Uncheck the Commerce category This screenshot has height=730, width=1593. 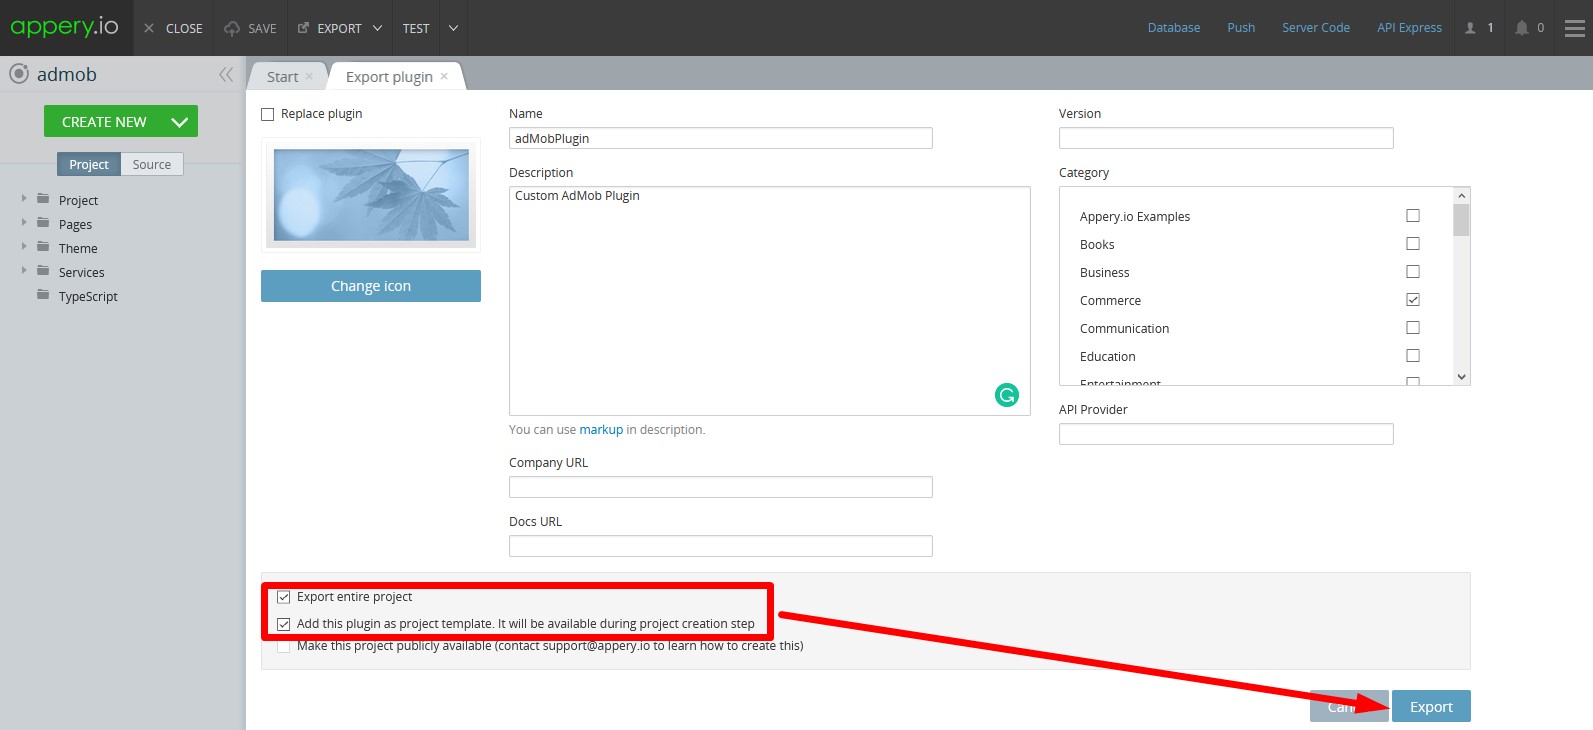pyautogui.click(x=1413, y=300)
